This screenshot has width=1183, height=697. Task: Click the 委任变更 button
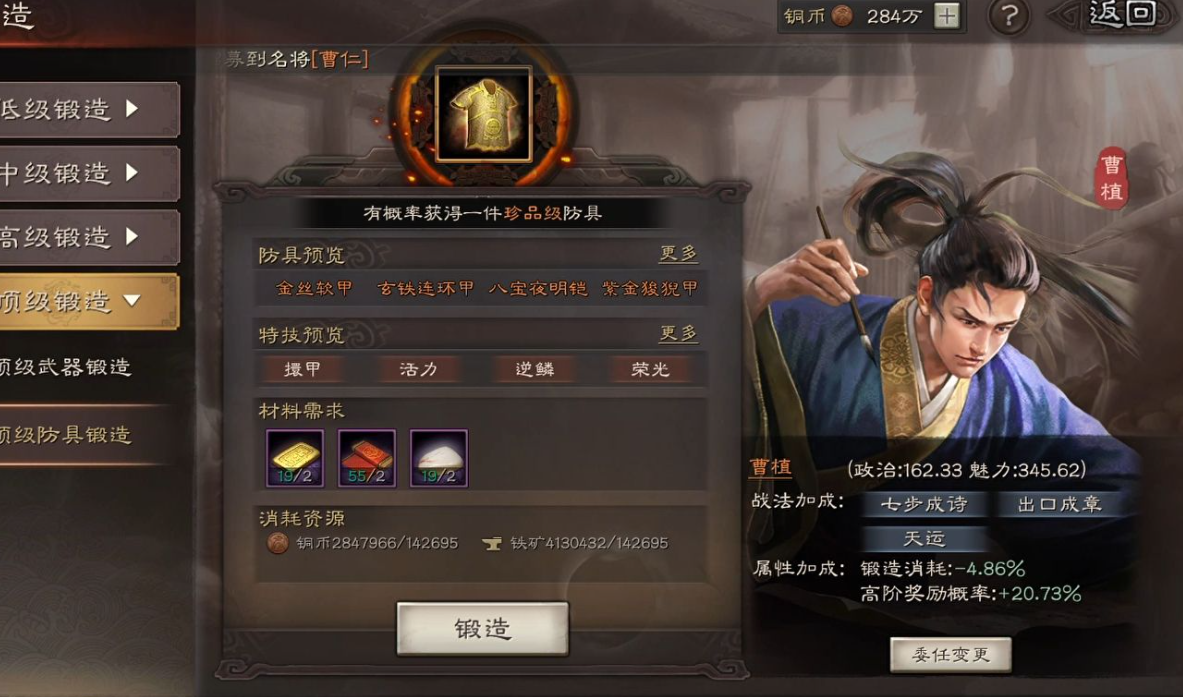[951, 655]
